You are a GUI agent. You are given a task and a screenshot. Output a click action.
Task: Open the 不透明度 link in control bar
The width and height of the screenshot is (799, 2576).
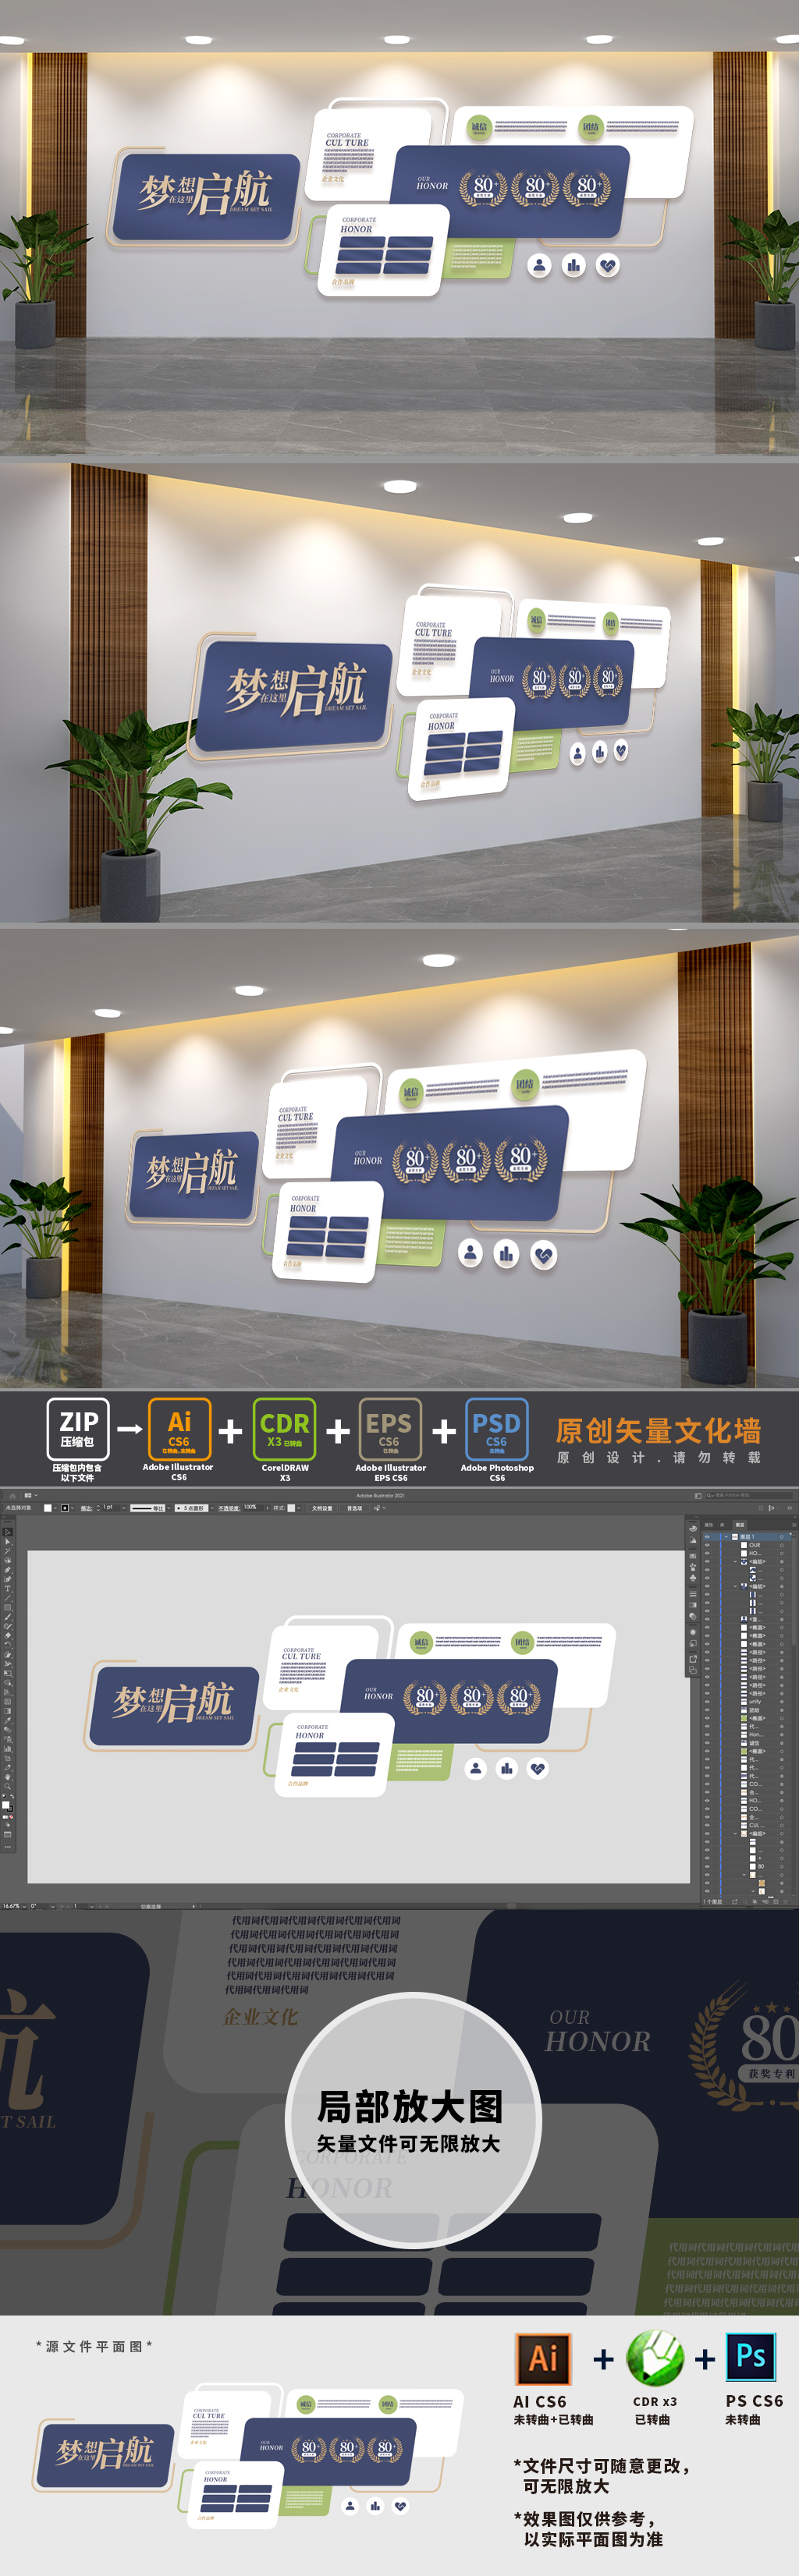tap(229, 1508)
